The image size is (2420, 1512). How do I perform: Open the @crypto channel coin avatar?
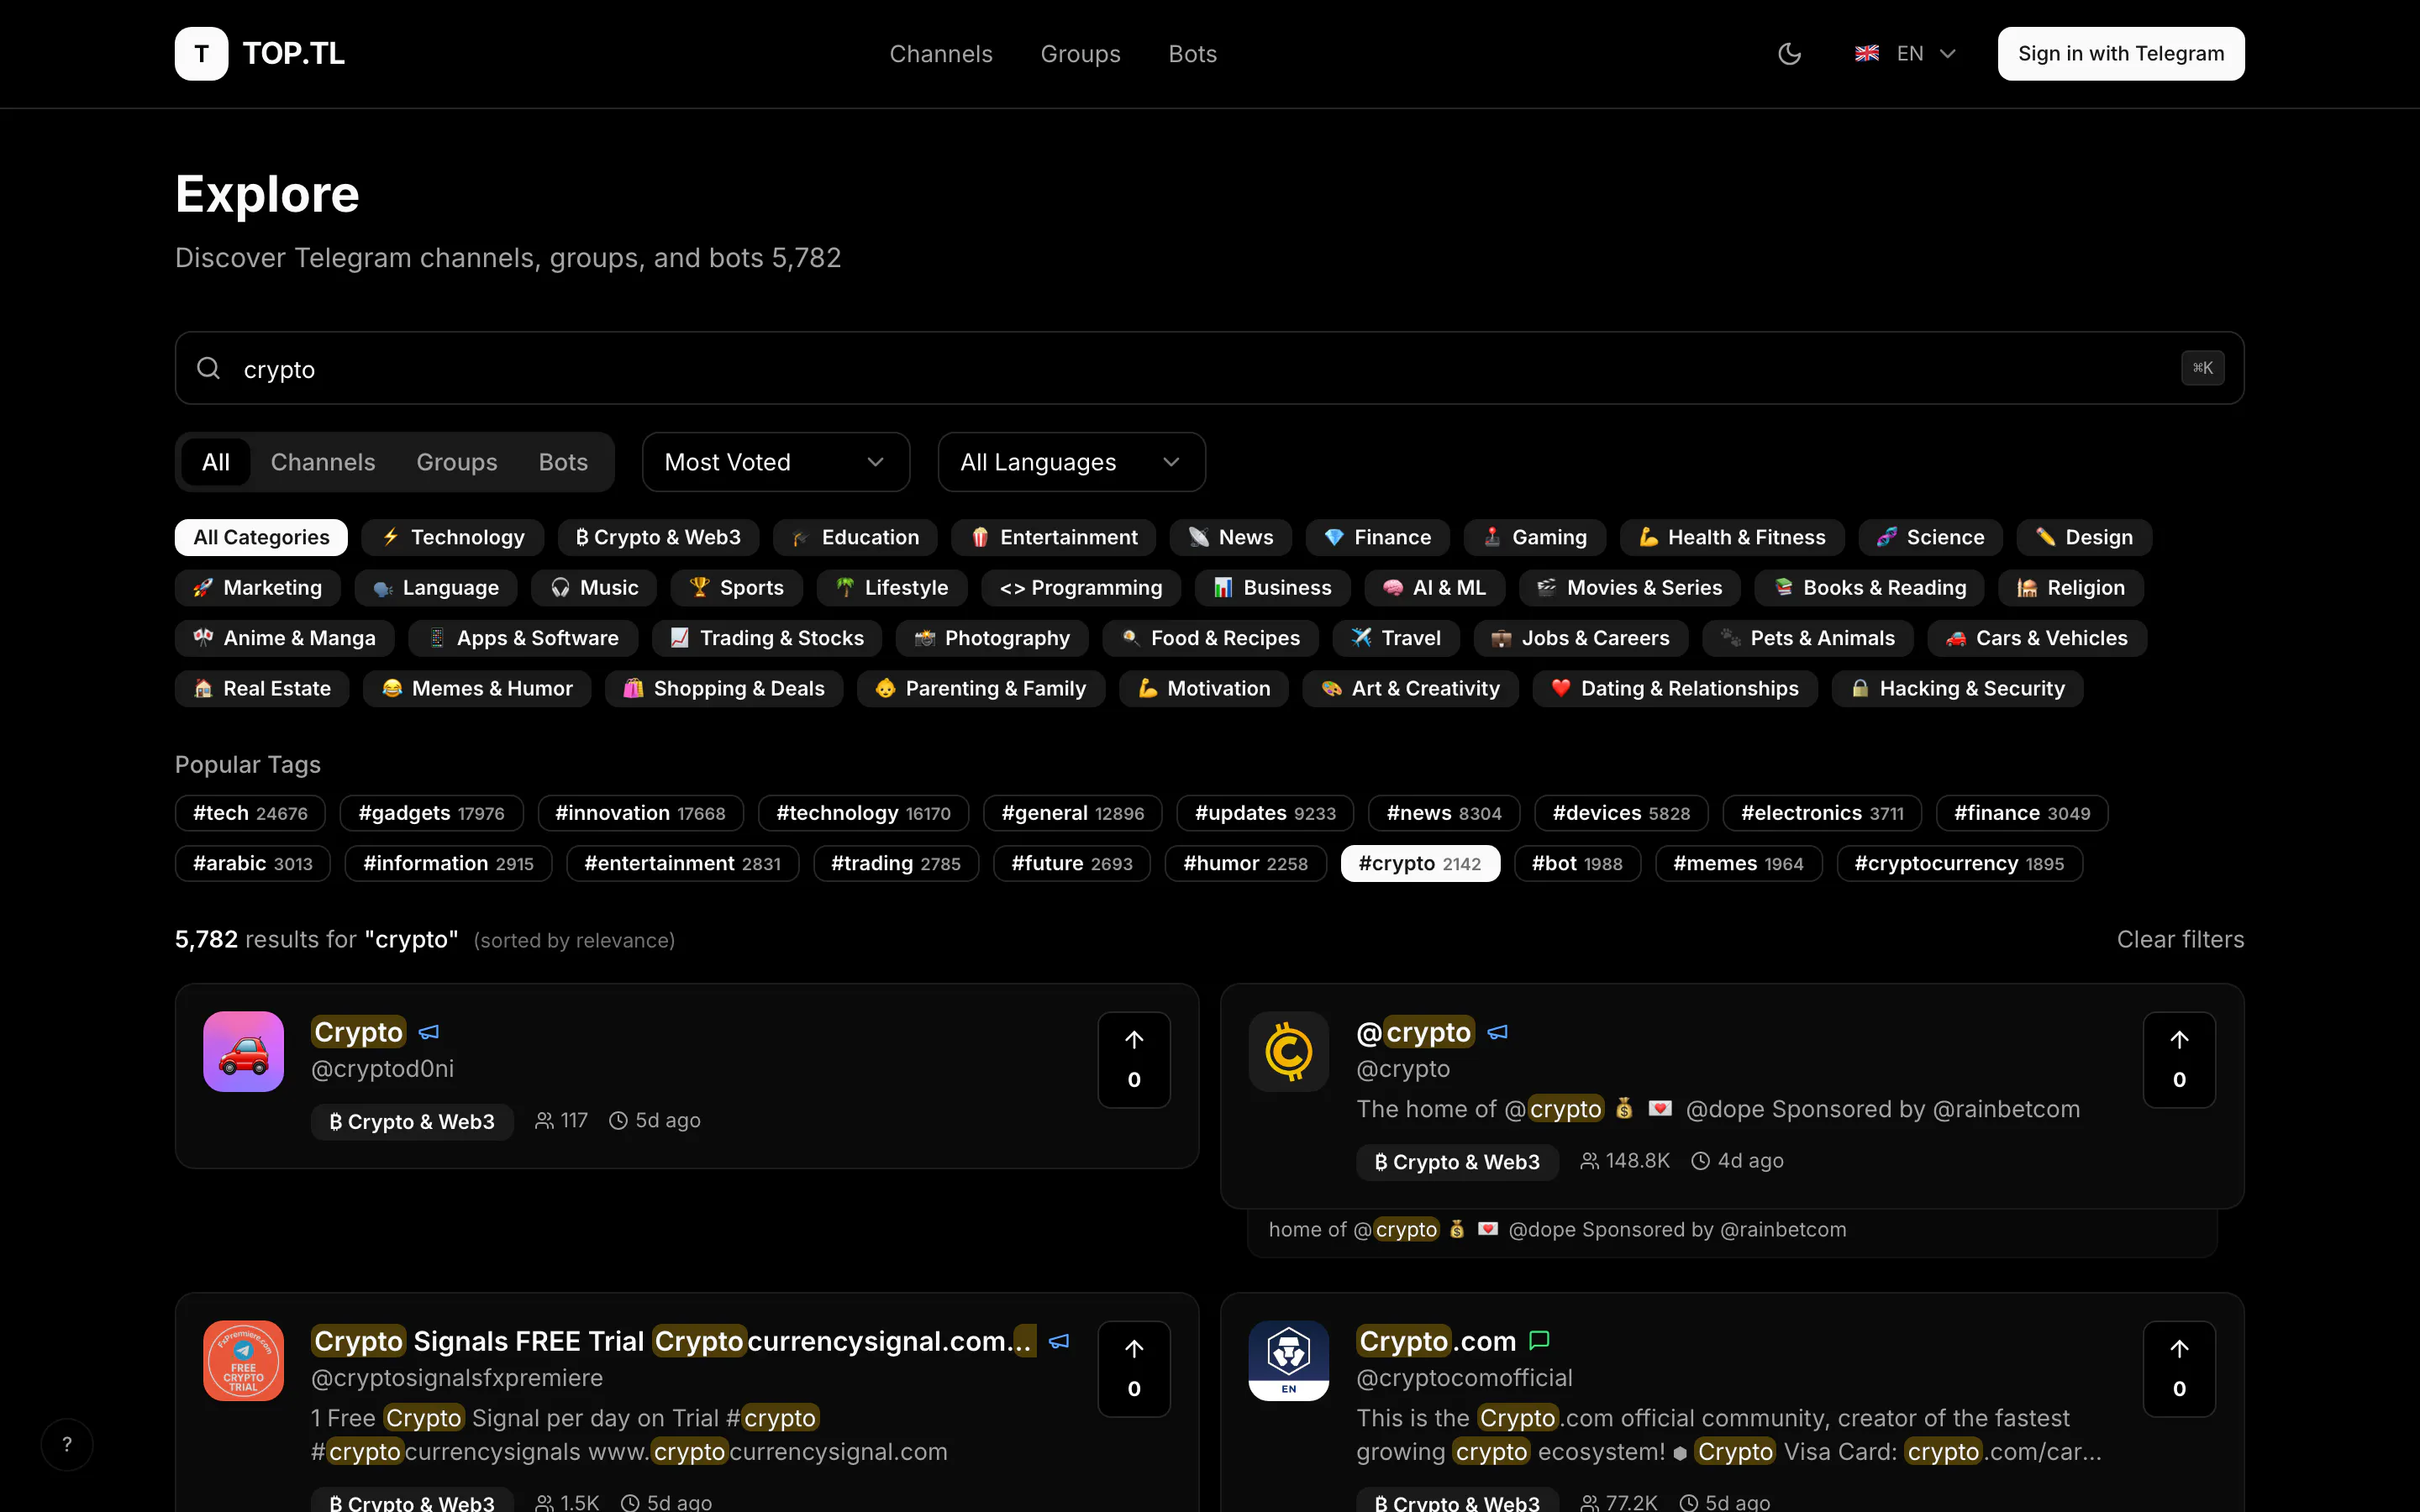1289,1051
